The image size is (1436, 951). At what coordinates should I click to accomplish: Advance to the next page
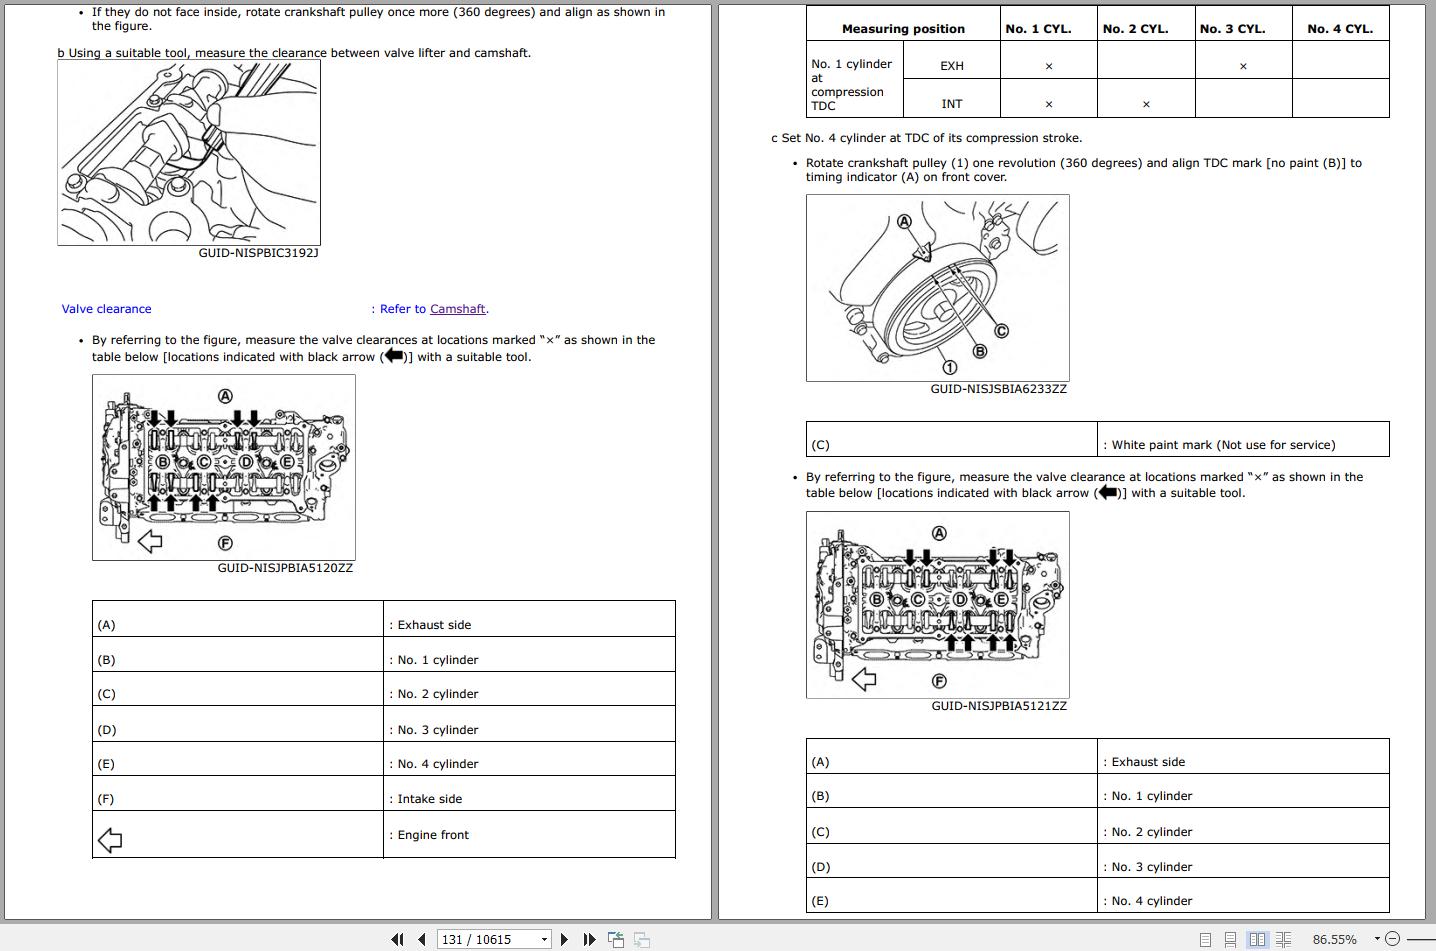point(563,939)
